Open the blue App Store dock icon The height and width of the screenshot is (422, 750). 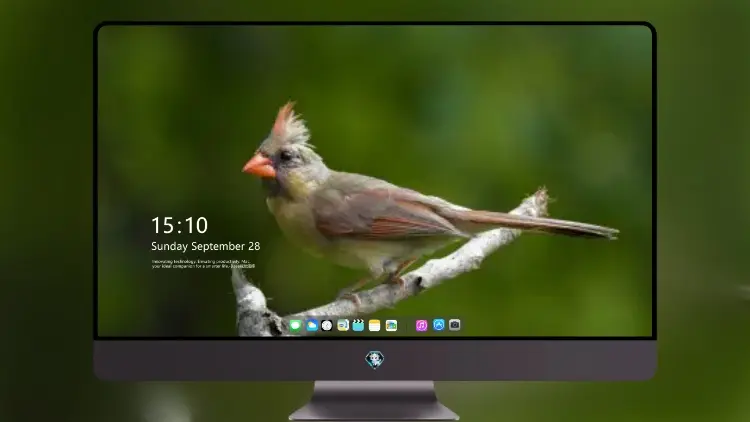coord(439,325)
